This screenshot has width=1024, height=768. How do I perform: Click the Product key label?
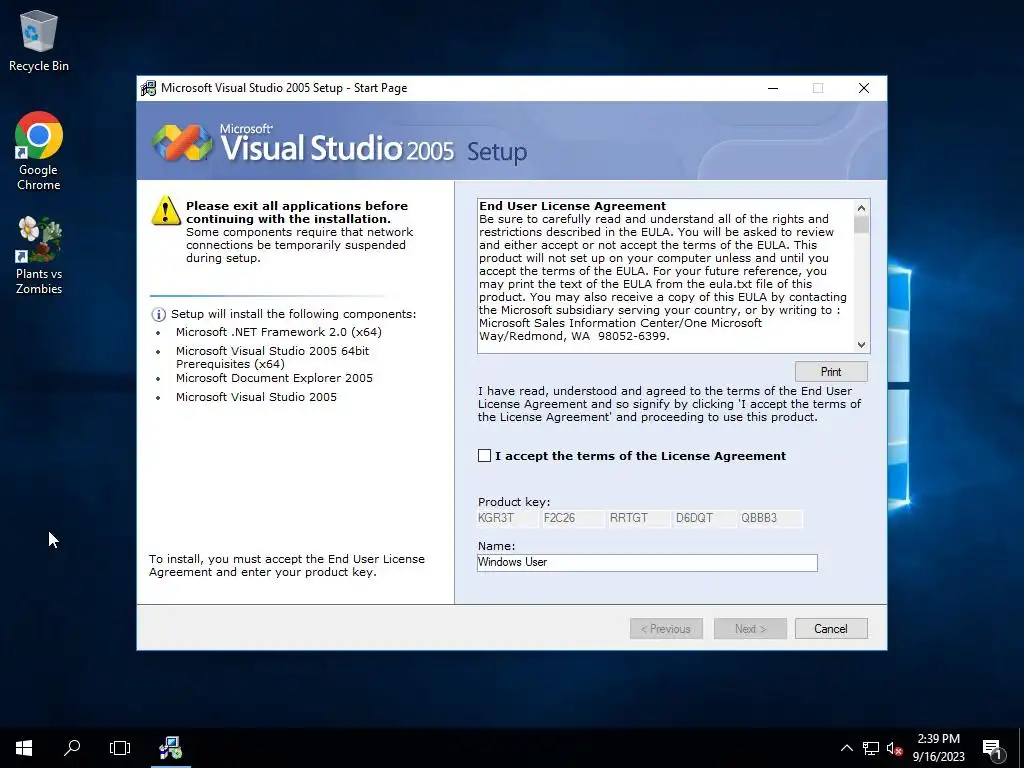pos(514,502)
